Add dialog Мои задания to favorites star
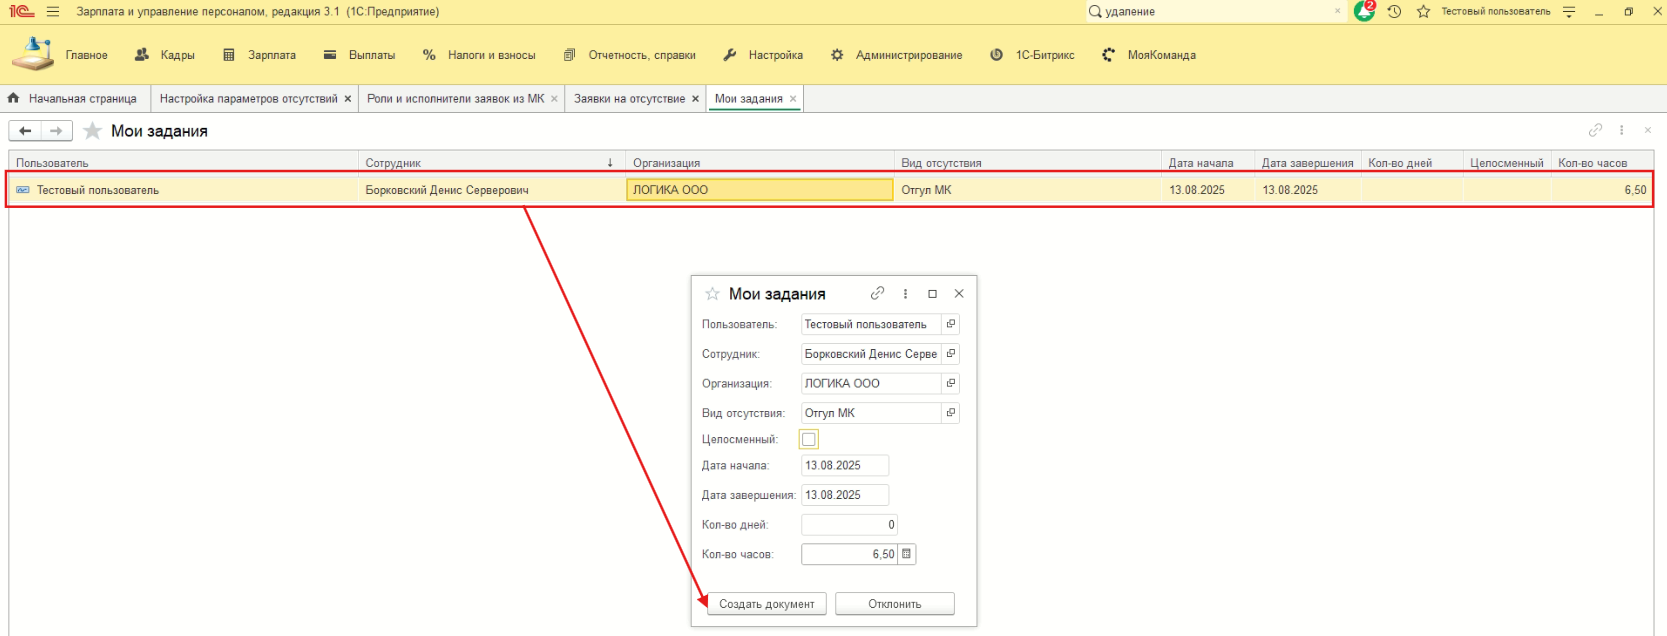The height and width of the screenshot is (636, 1667). click(x=712, y=294)
